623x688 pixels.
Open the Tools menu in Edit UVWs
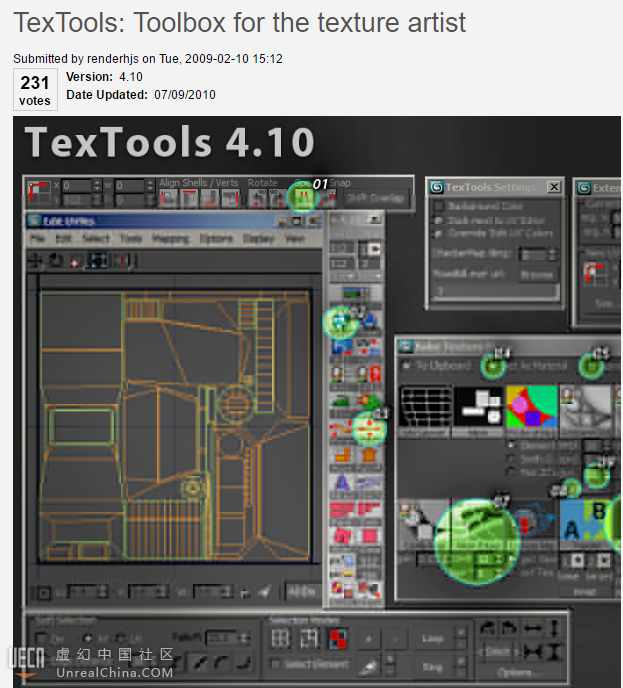(x=131, y=239)
